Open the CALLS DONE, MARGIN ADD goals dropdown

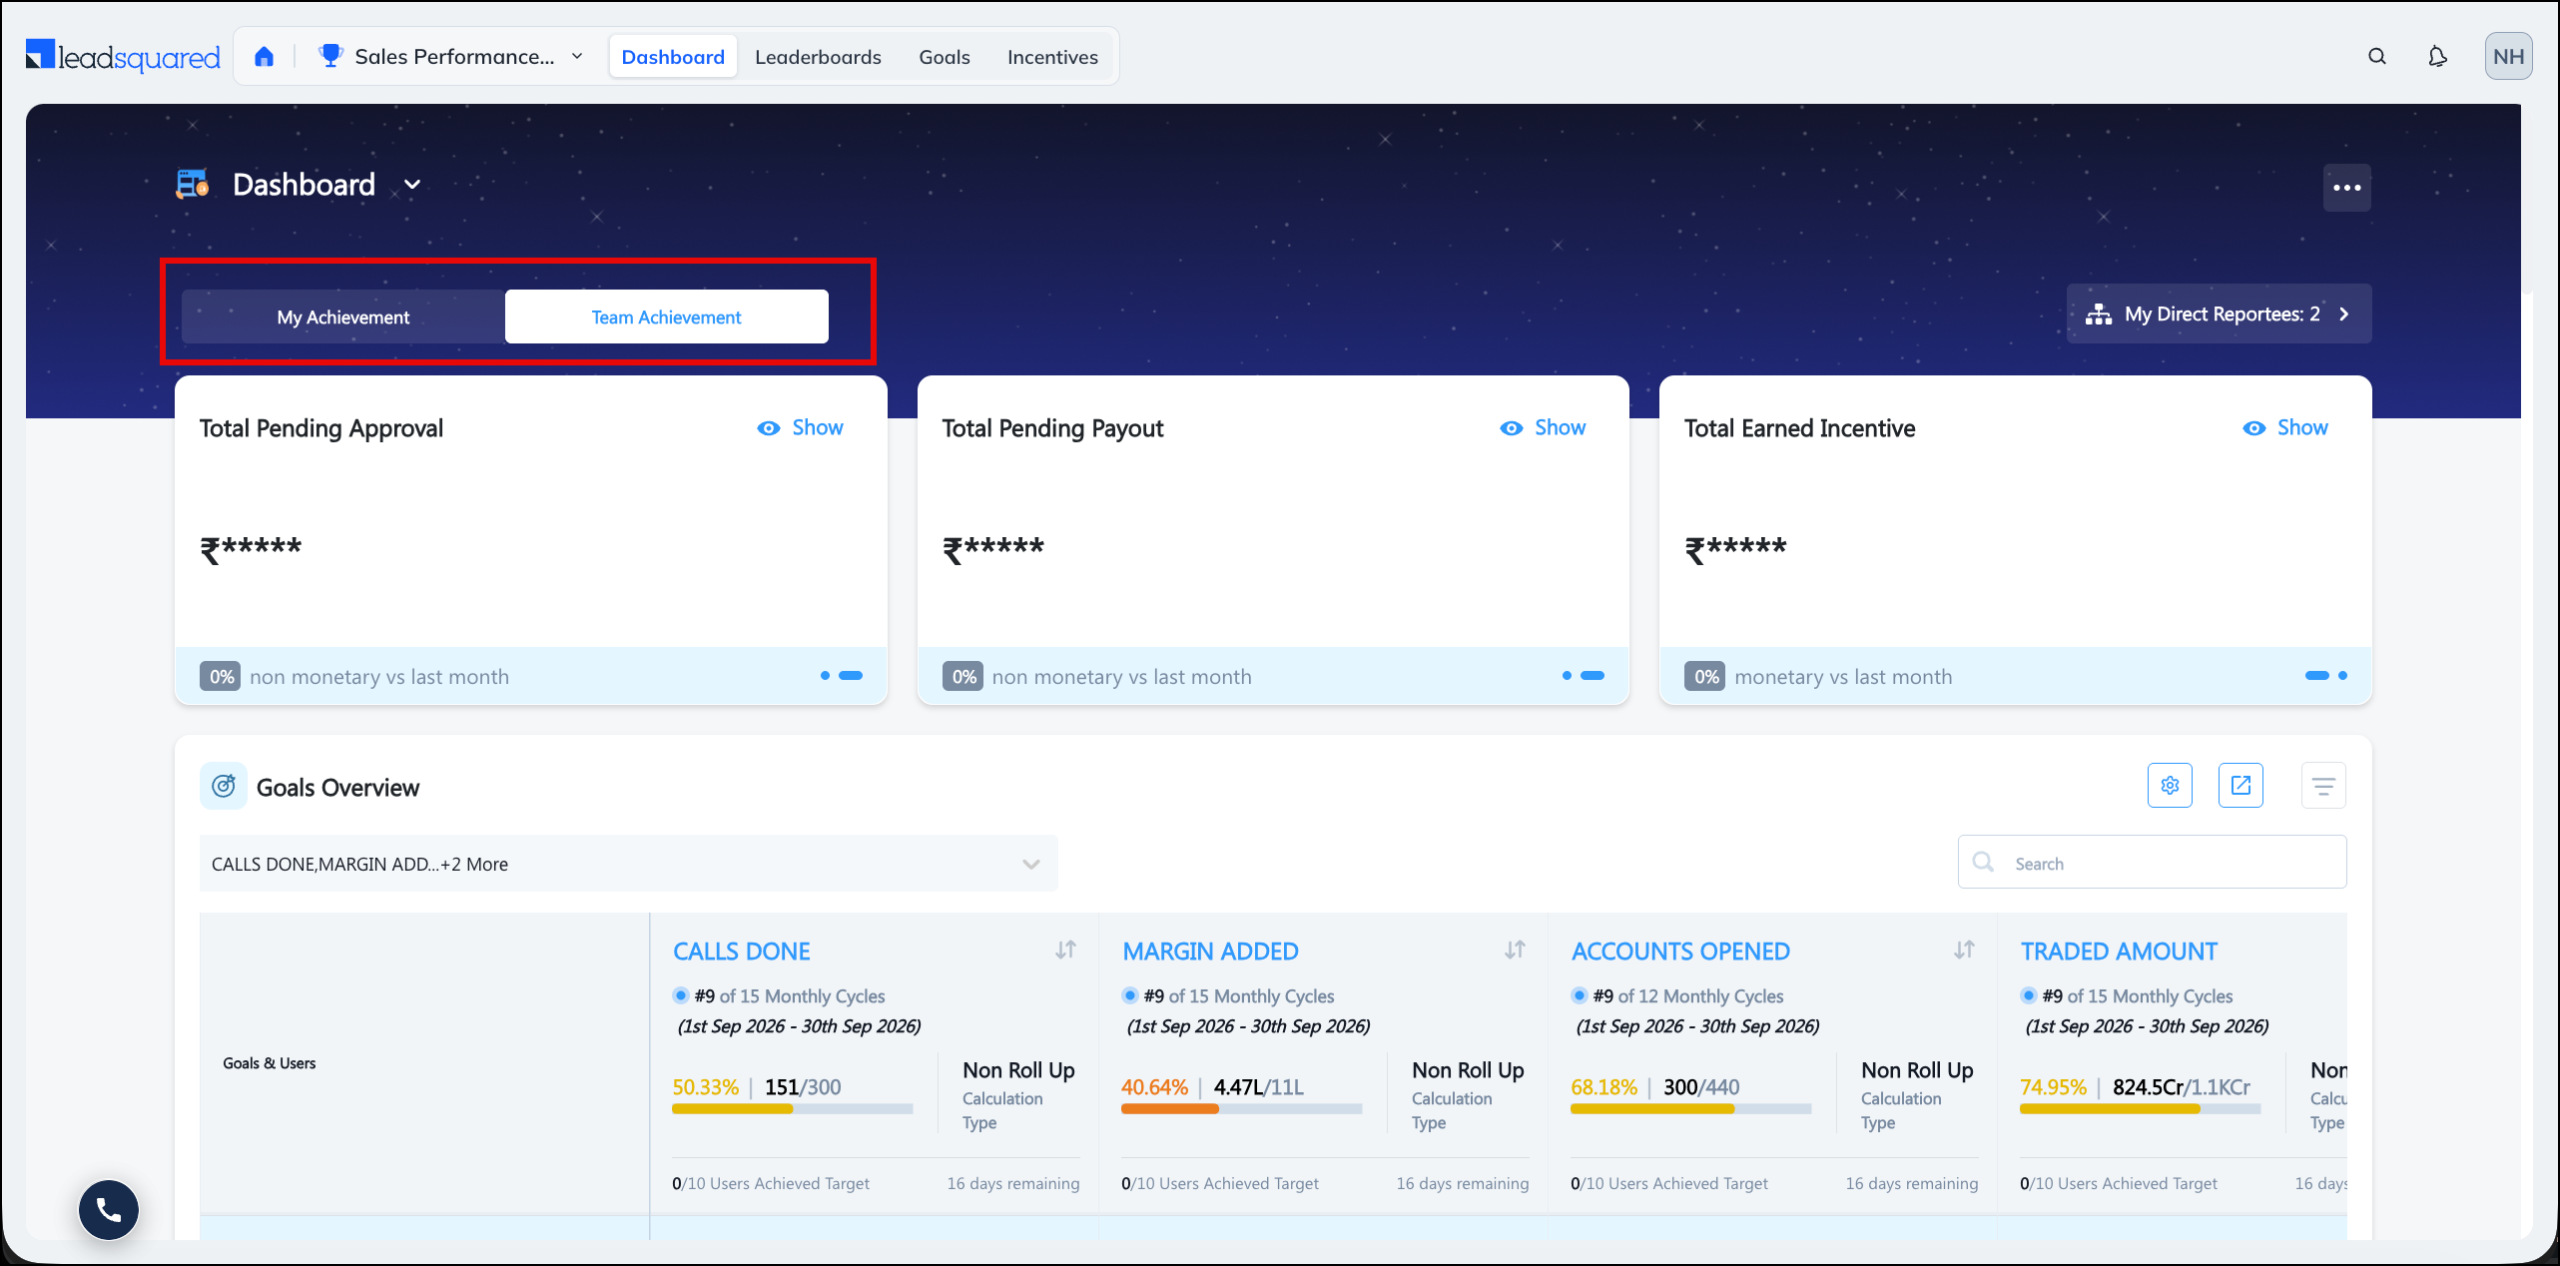click(x=628, y=864)
